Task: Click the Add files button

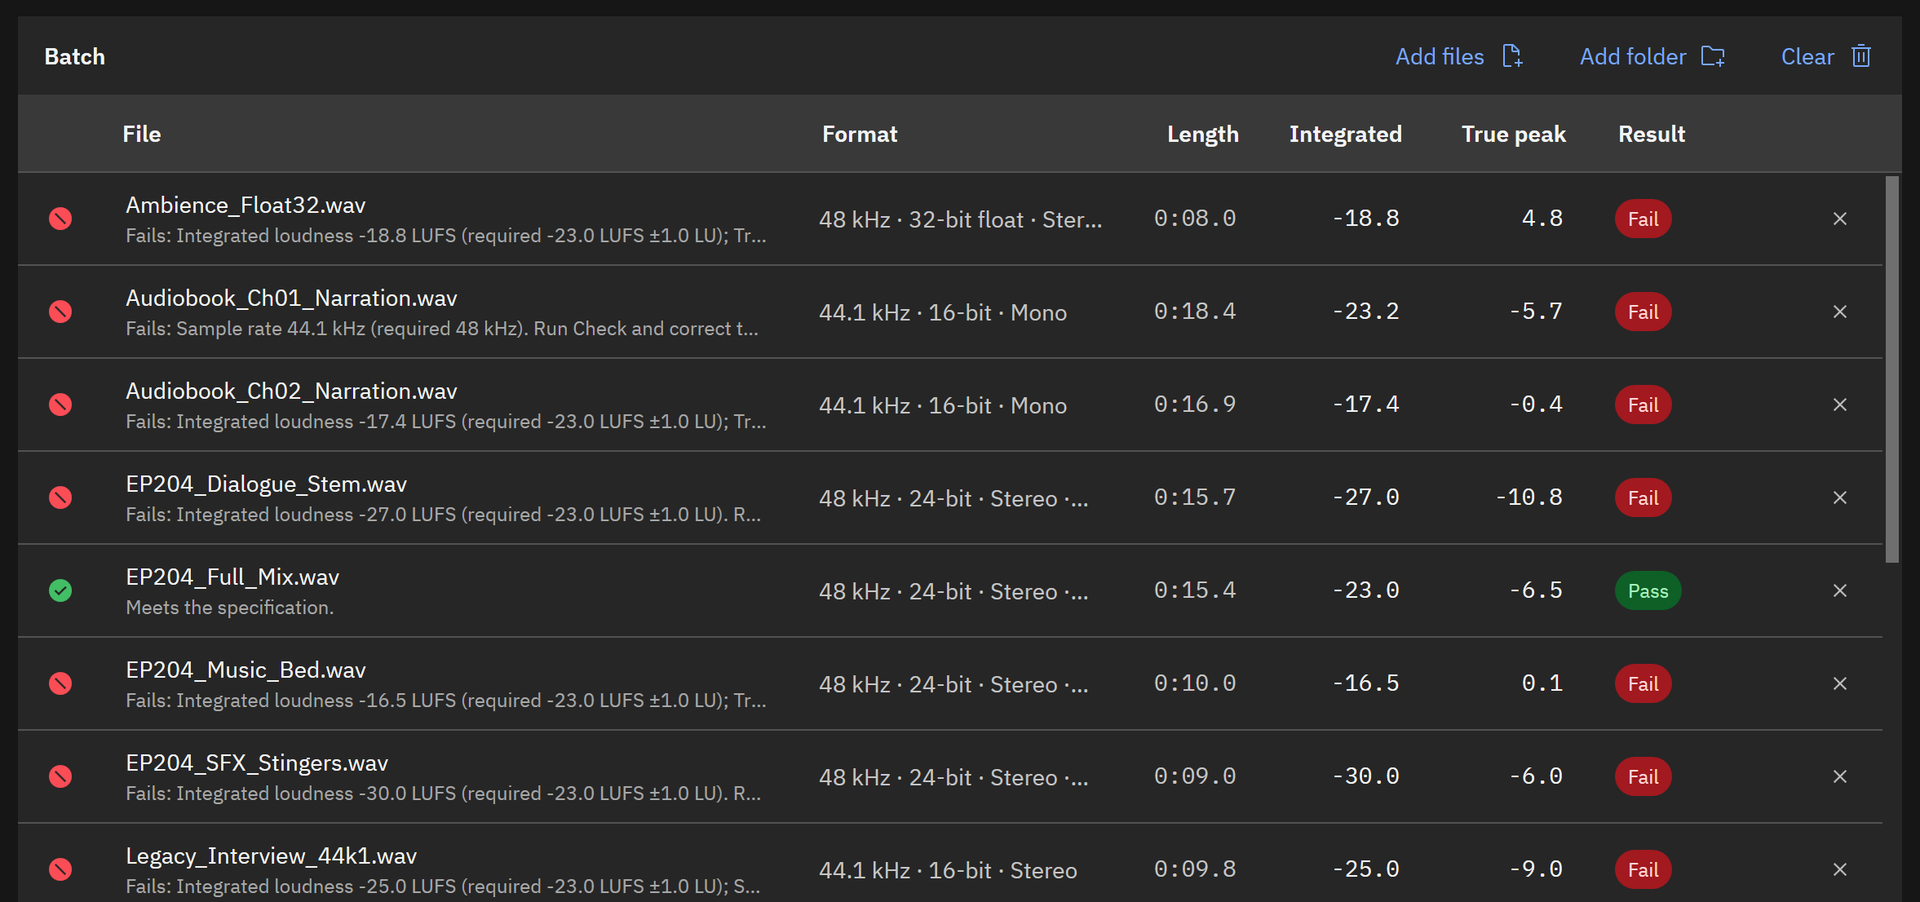Action: 1459,56
